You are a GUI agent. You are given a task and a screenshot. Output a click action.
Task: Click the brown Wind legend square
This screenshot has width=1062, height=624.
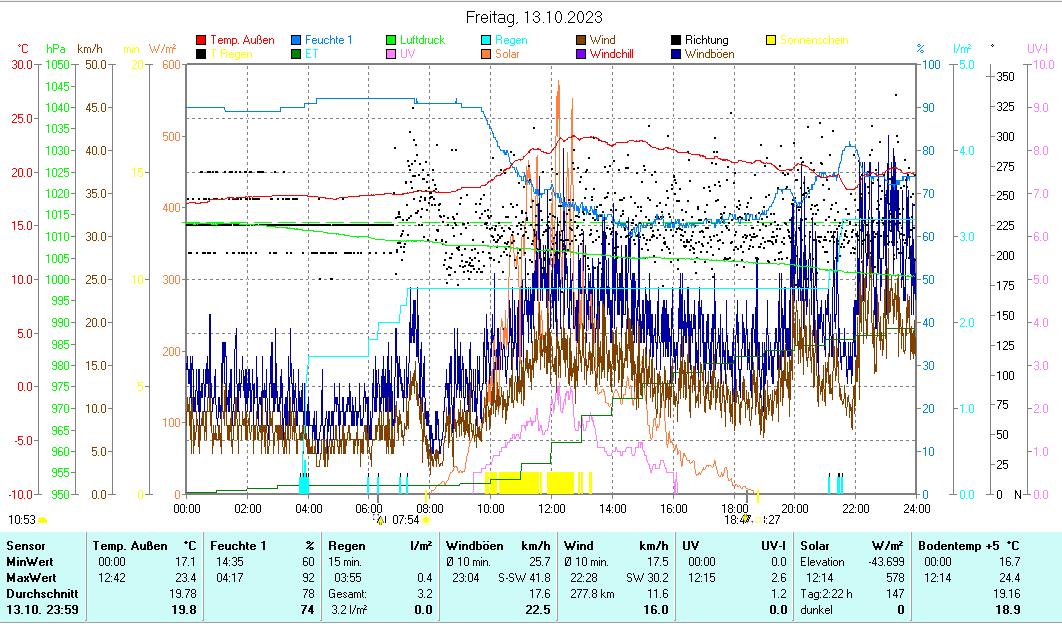click(x=581, y=41)
